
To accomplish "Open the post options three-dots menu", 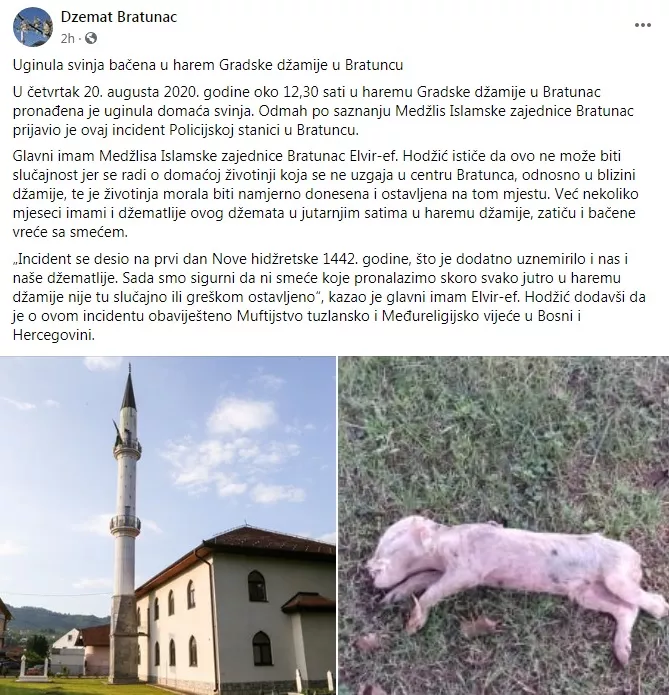I will click(x=642, y=25).
